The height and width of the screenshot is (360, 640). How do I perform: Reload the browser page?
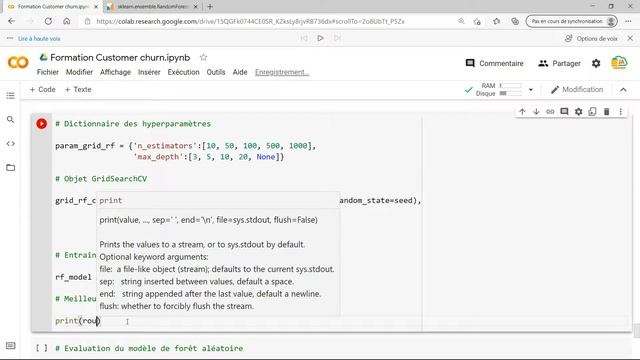[x=48, y=21]
